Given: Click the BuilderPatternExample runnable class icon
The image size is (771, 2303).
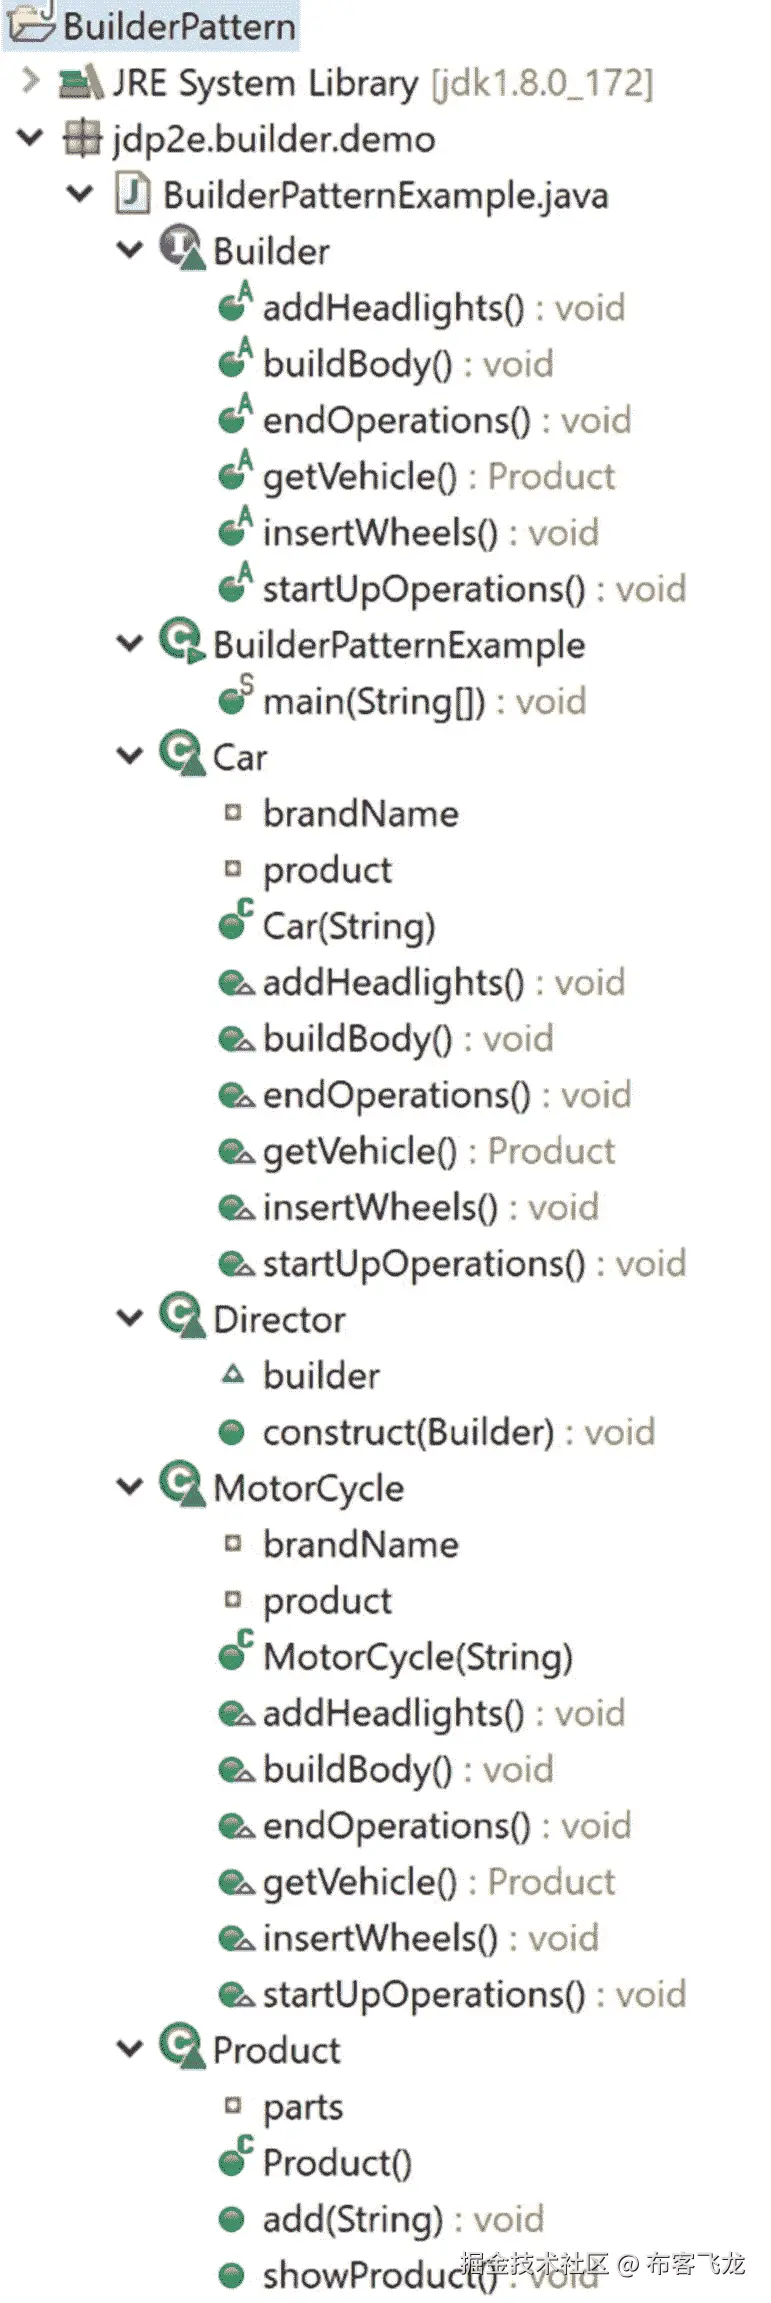Looking at the screenshot, I should (x=180, y=644).
